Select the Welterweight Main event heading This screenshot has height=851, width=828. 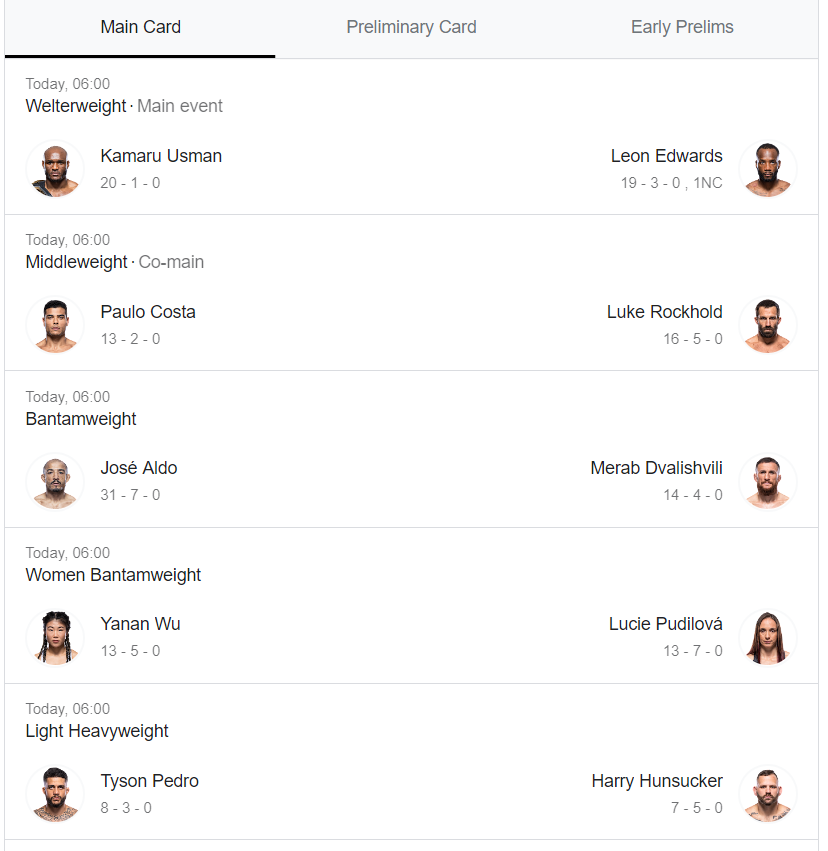point(124,106)
